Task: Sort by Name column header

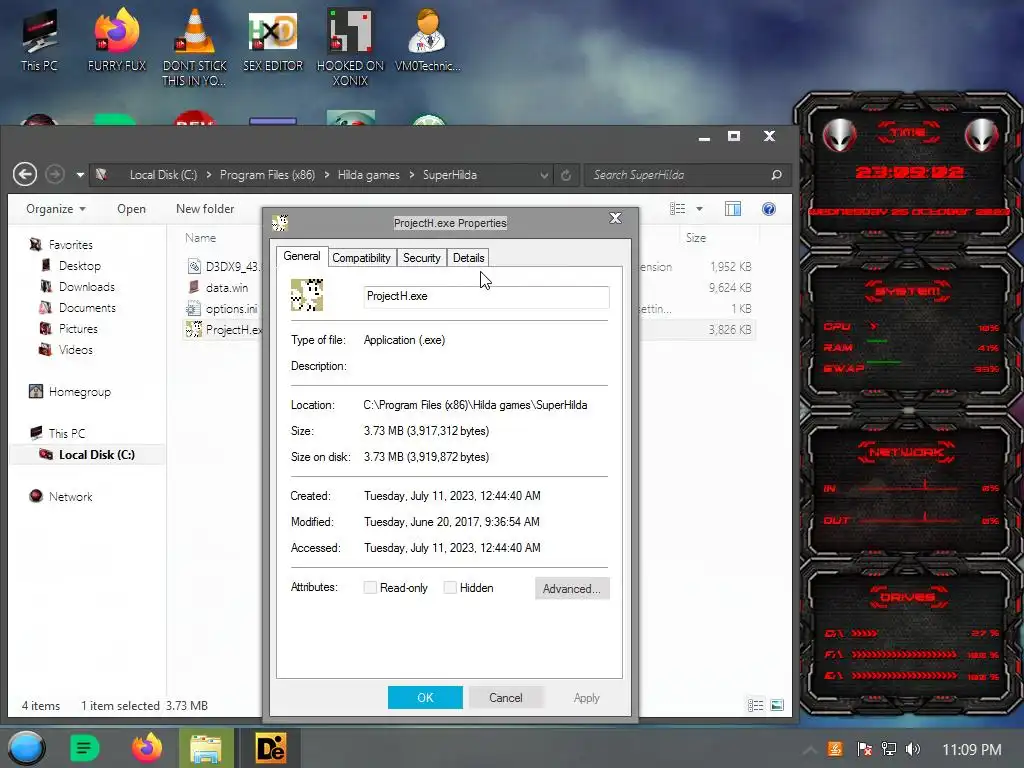Action: tap(200, 238)
